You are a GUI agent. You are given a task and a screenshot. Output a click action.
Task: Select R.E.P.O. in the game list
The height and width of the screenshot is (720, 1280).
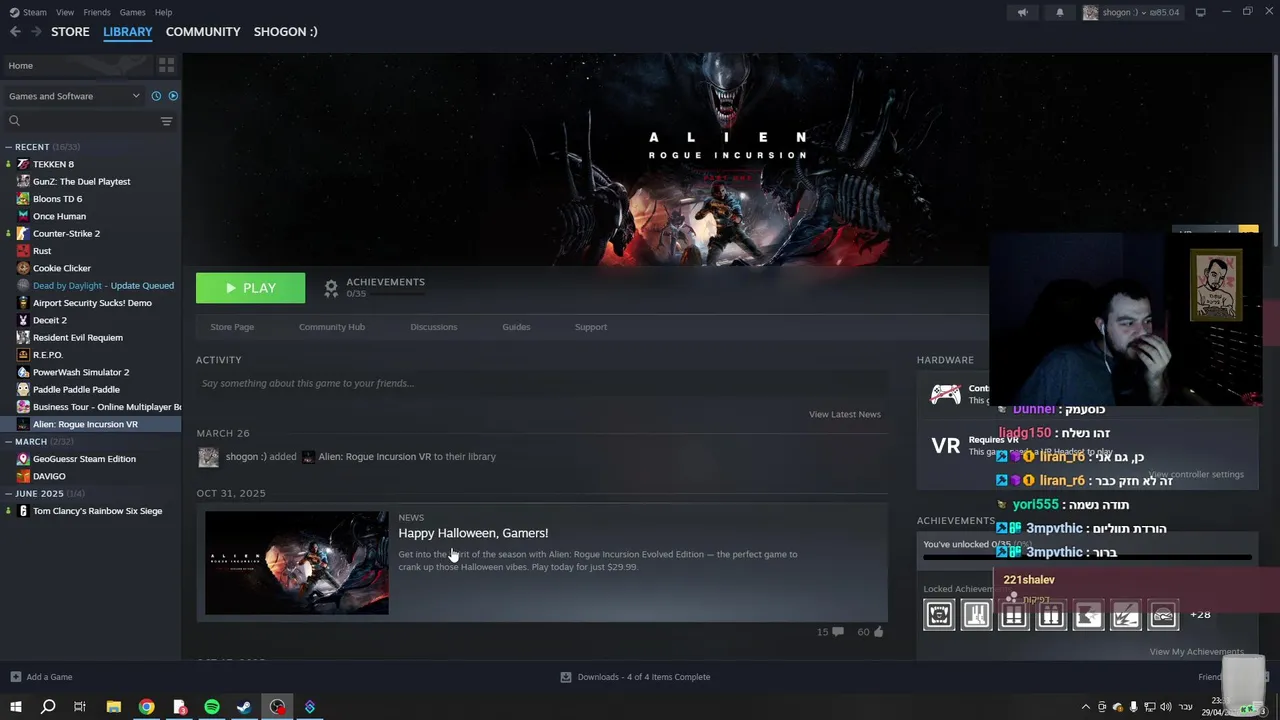(x=47, y=355)
